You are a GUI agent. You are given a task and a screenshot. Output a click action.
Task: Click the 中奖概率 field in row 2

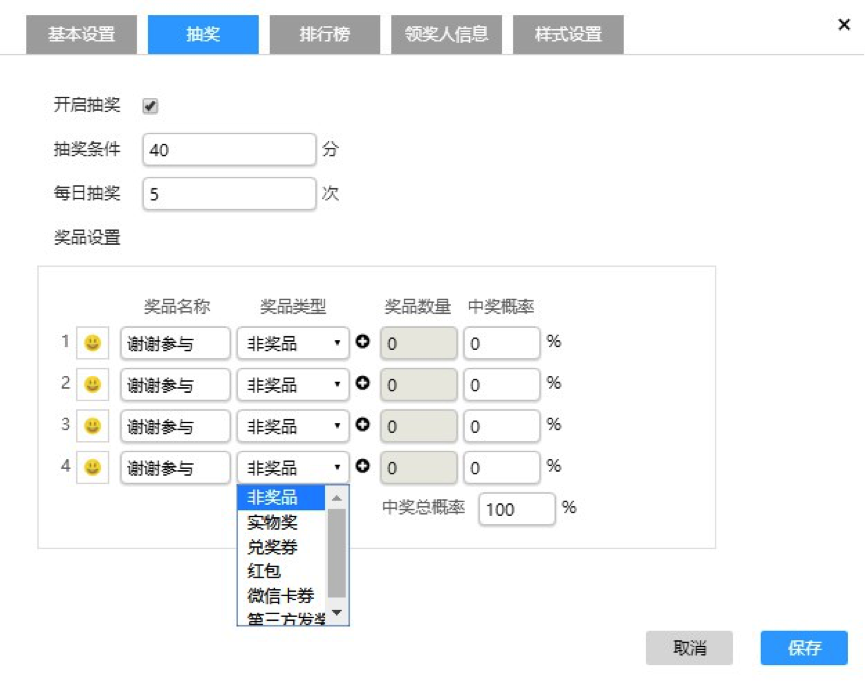[x=501, y=385]
